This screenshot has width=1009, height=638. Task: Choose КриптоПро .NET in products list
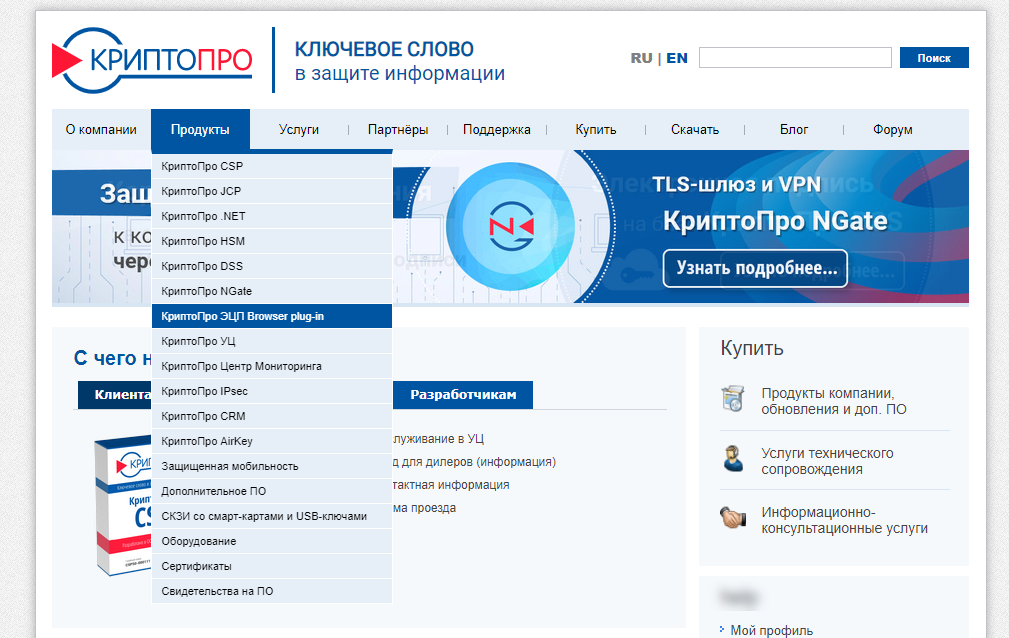coord(272,216)
